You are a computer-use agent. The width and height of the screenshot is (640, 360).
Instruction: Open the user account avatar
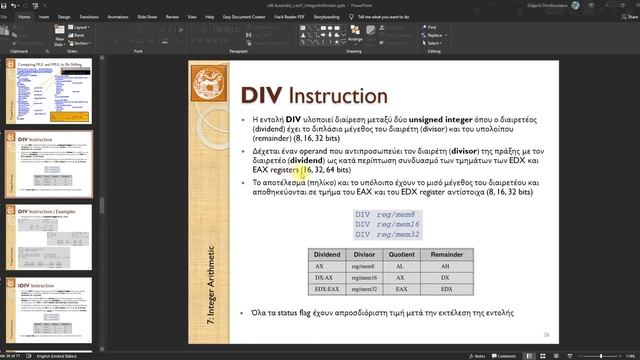(576, 5)
